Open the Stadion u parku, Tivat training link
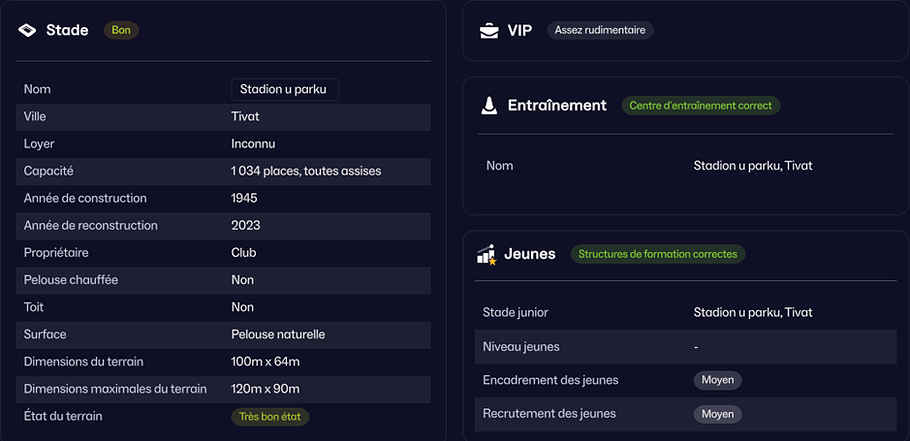 pyautogui.click(x=753, y=166)
